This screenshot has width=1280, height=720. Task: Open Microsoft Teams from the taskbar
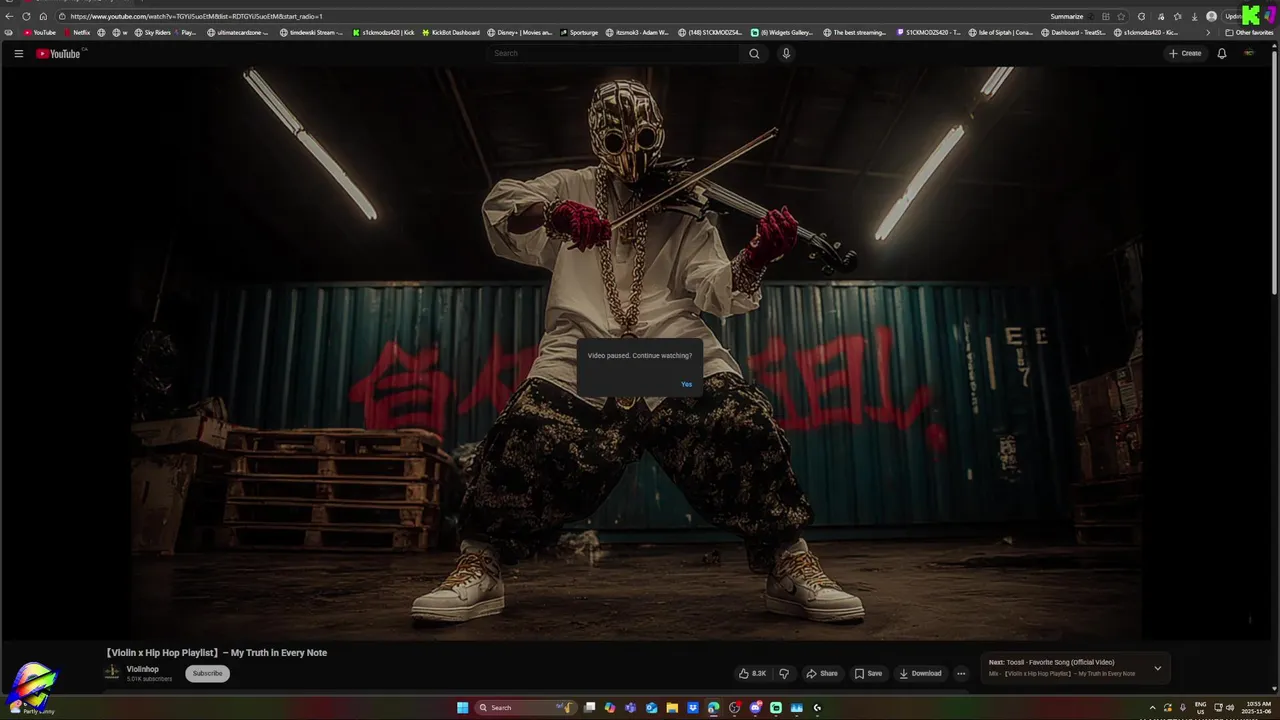click(630, 708)
